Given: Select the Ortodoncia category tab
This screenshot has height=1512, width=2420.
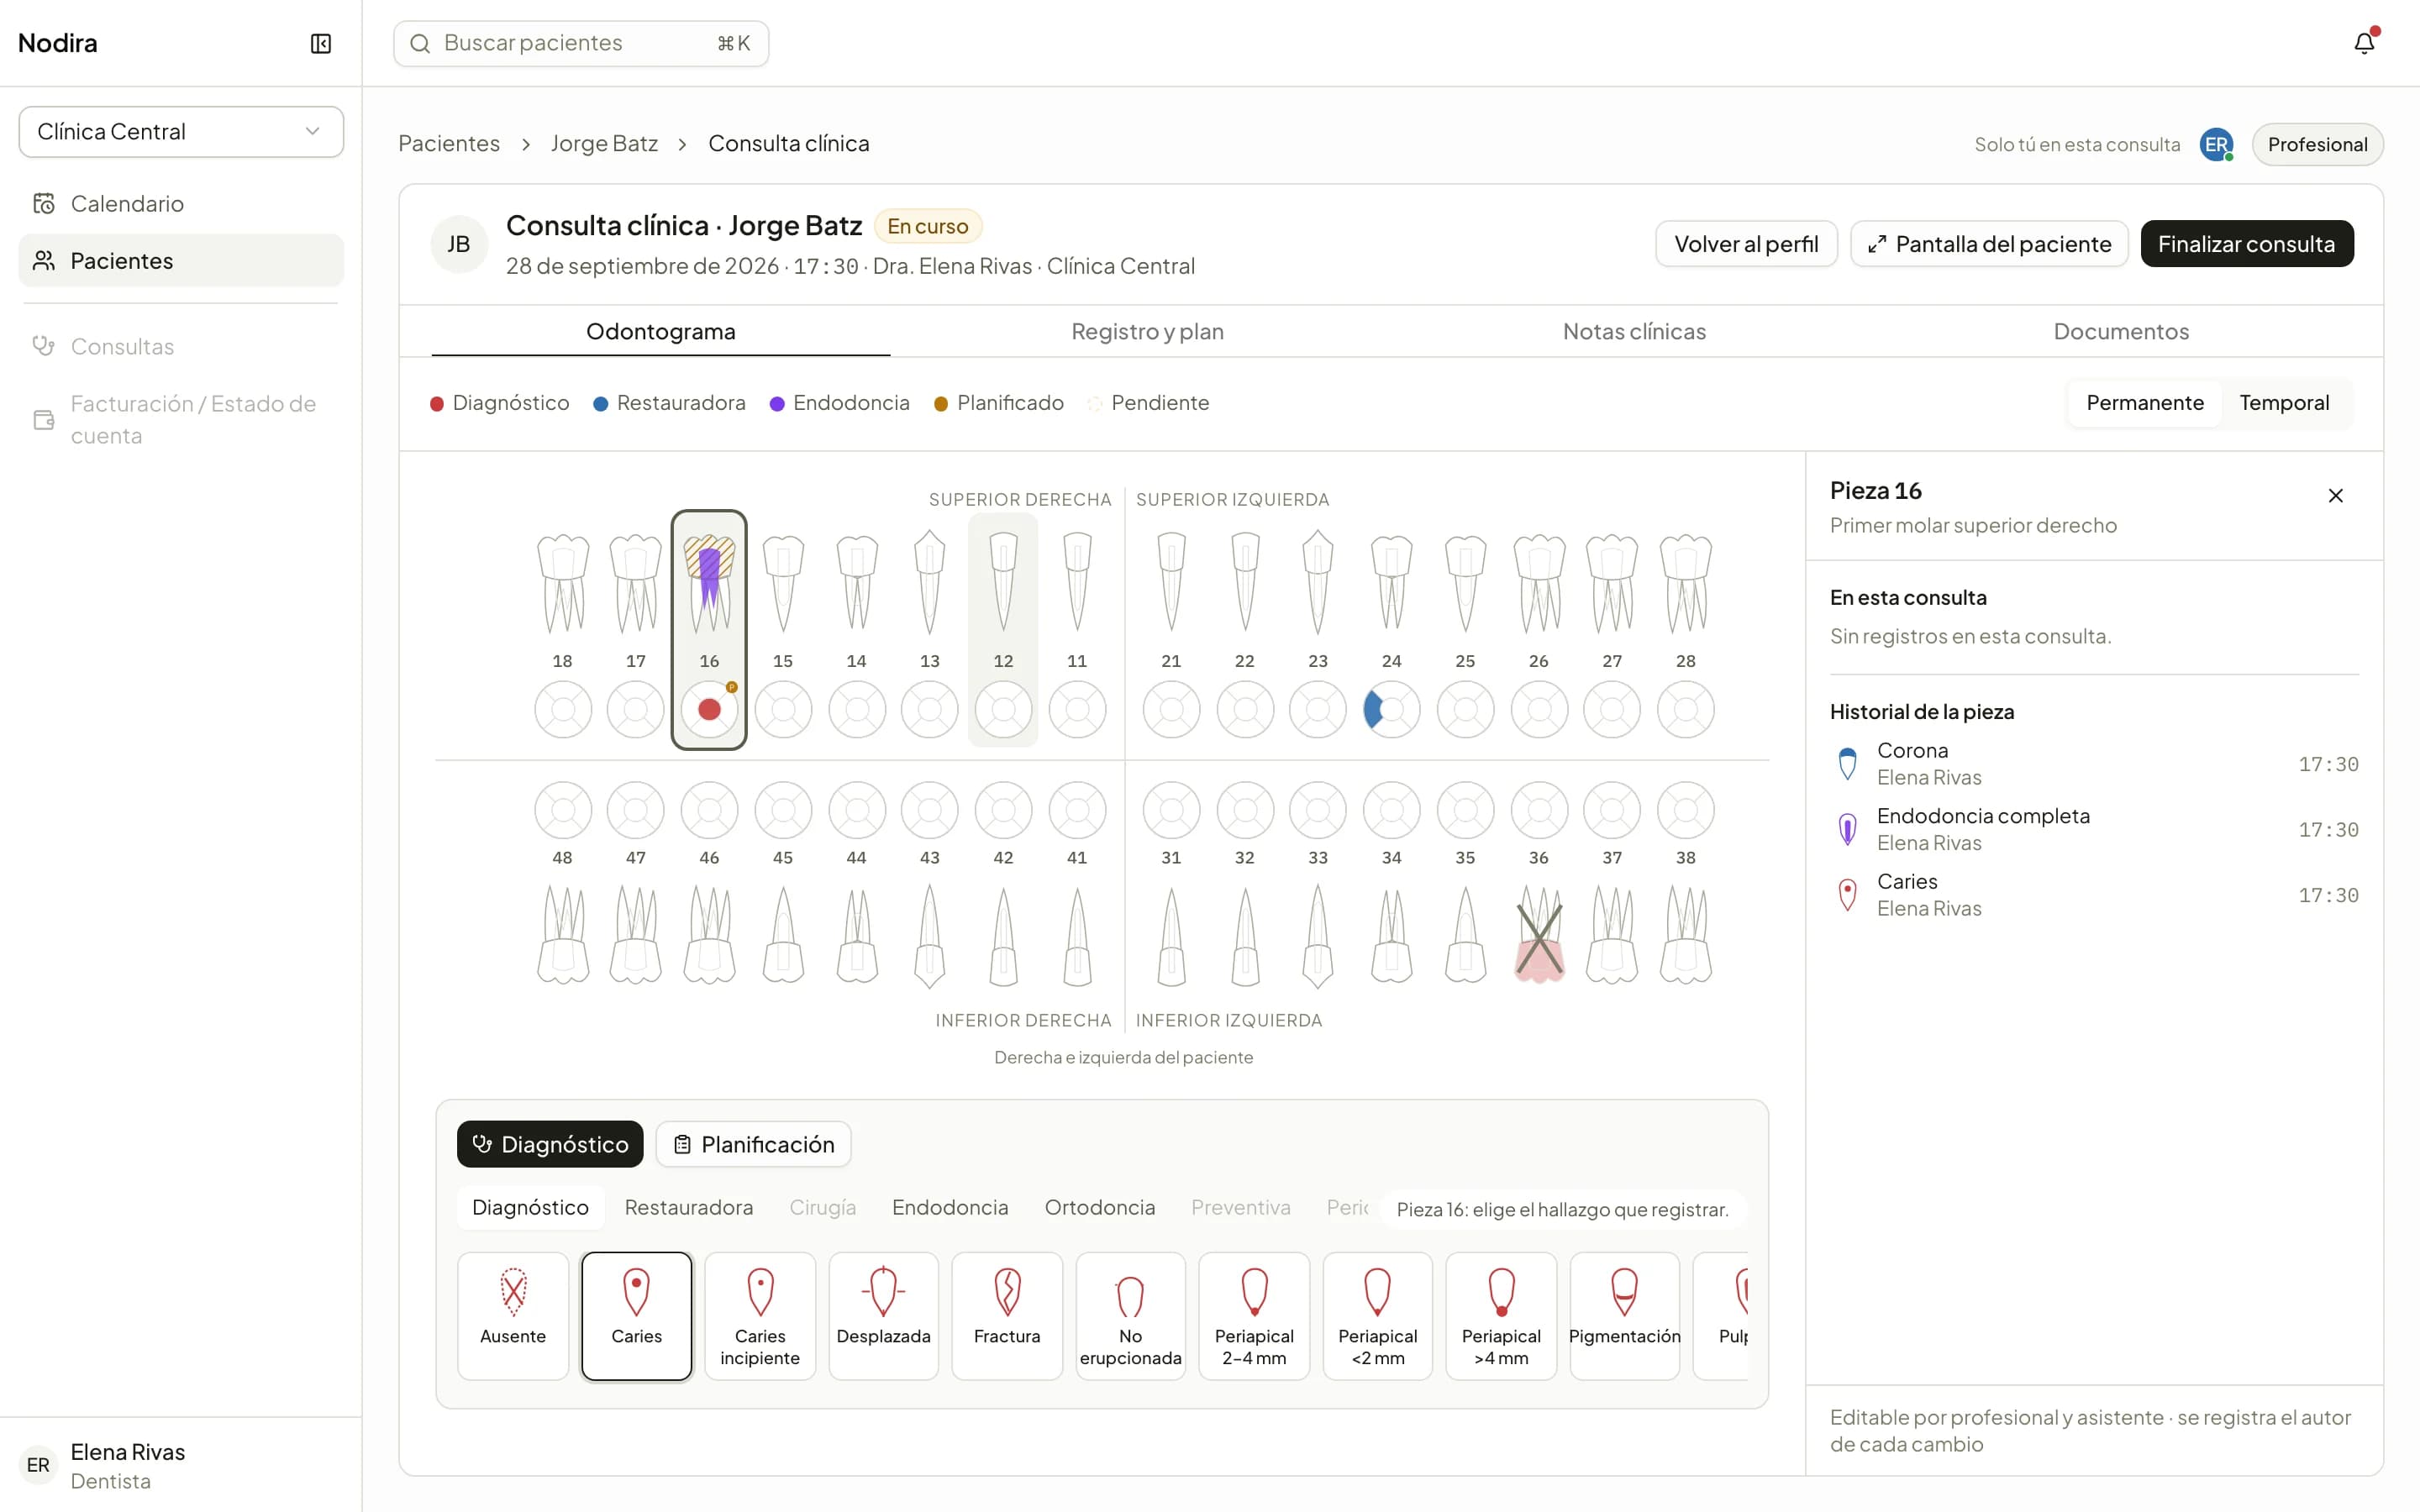Looking at the screenshot, I should click(x=1100, y=1207).
